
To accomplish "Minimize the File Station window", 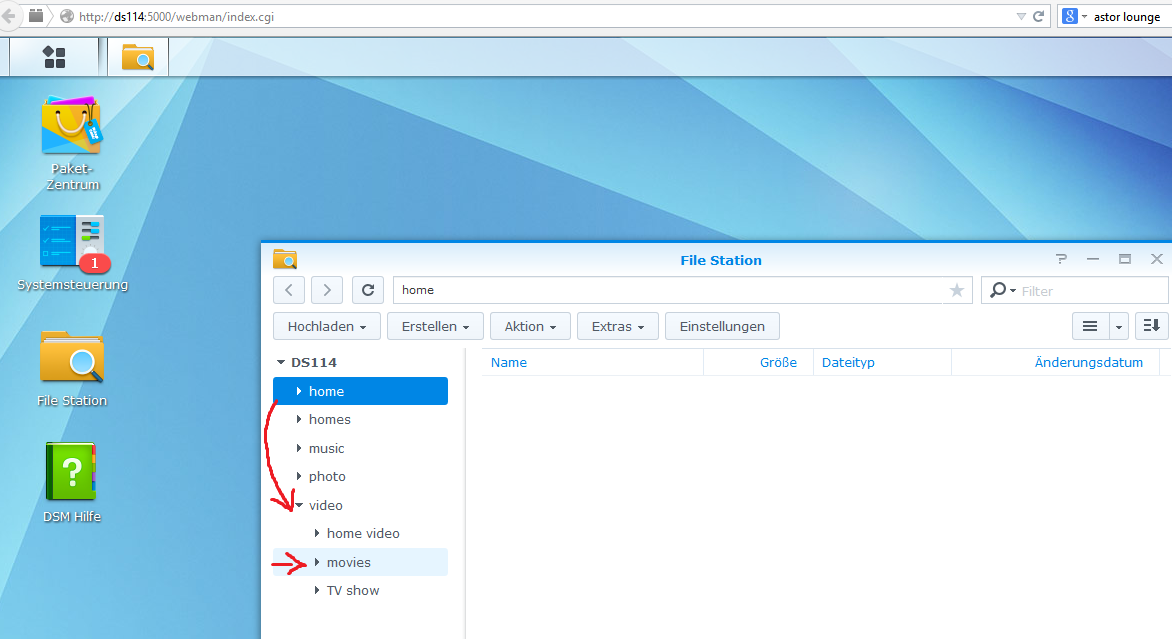I will click(x=1093, y=259).
